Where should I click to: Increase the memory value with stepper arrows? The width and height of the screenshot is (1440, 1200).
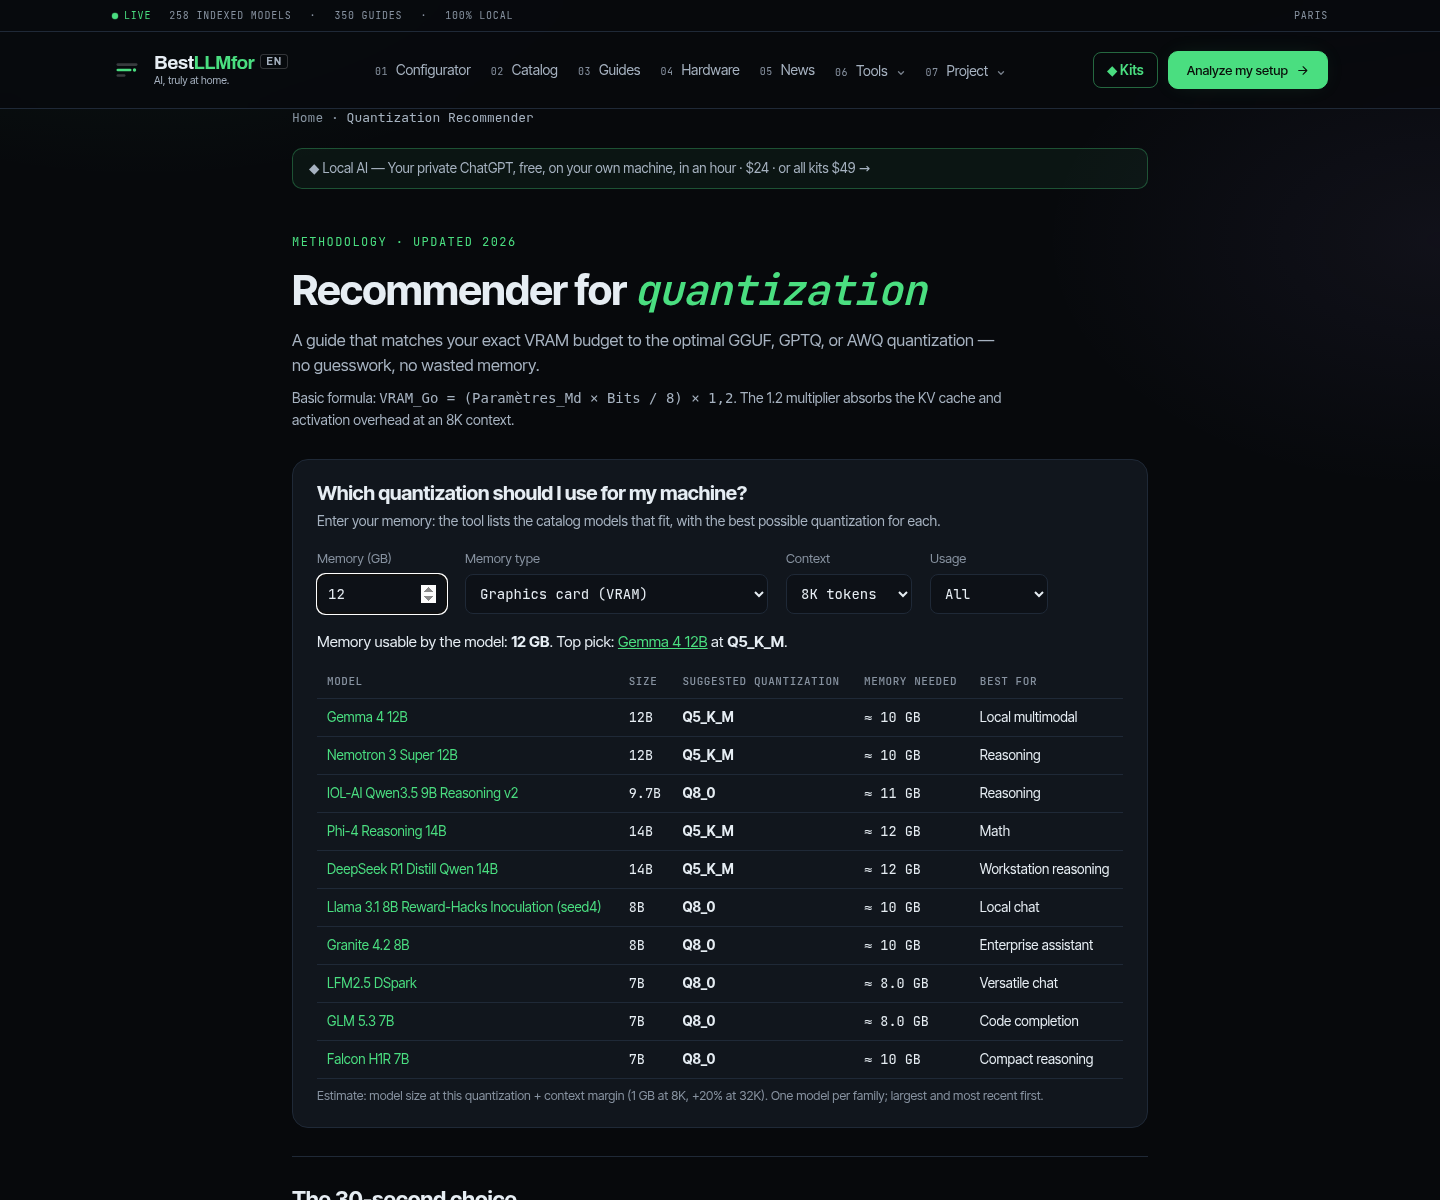click(428, 589)
